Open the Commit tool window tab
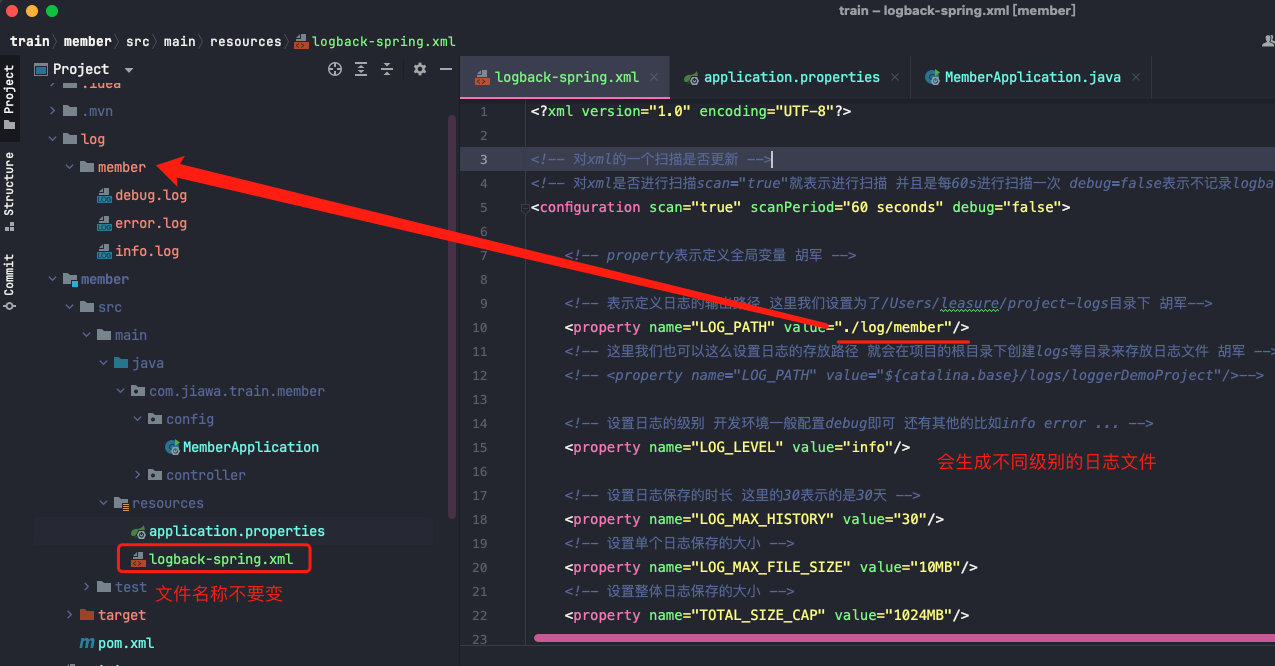Viewport: 1275px width, 666px height. pyautogui.click(x=10, y=282)
